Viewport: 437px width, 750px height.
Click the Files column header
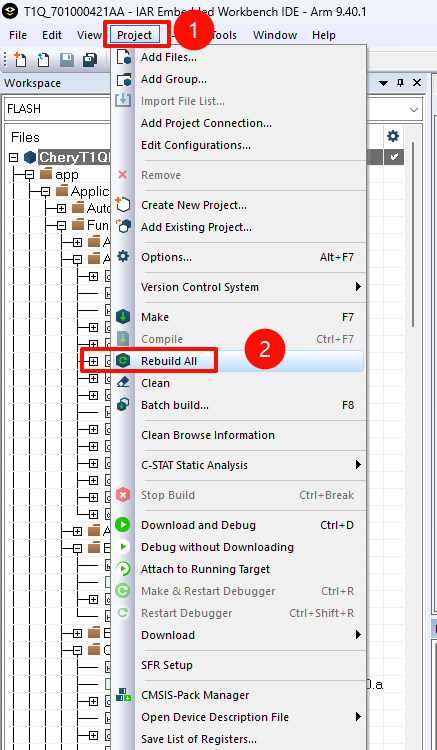point(25,137)
